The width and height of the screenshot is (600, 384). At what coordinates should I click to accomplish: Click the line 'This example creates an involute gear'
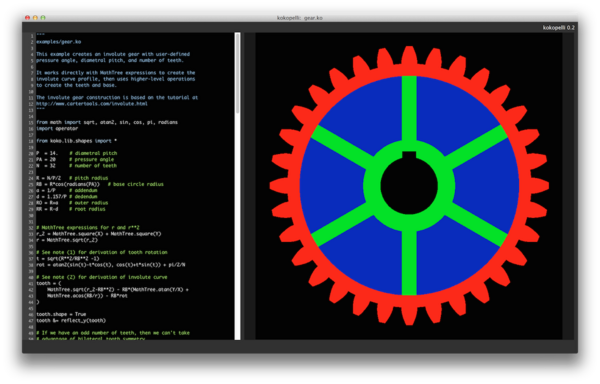point(113,54)
